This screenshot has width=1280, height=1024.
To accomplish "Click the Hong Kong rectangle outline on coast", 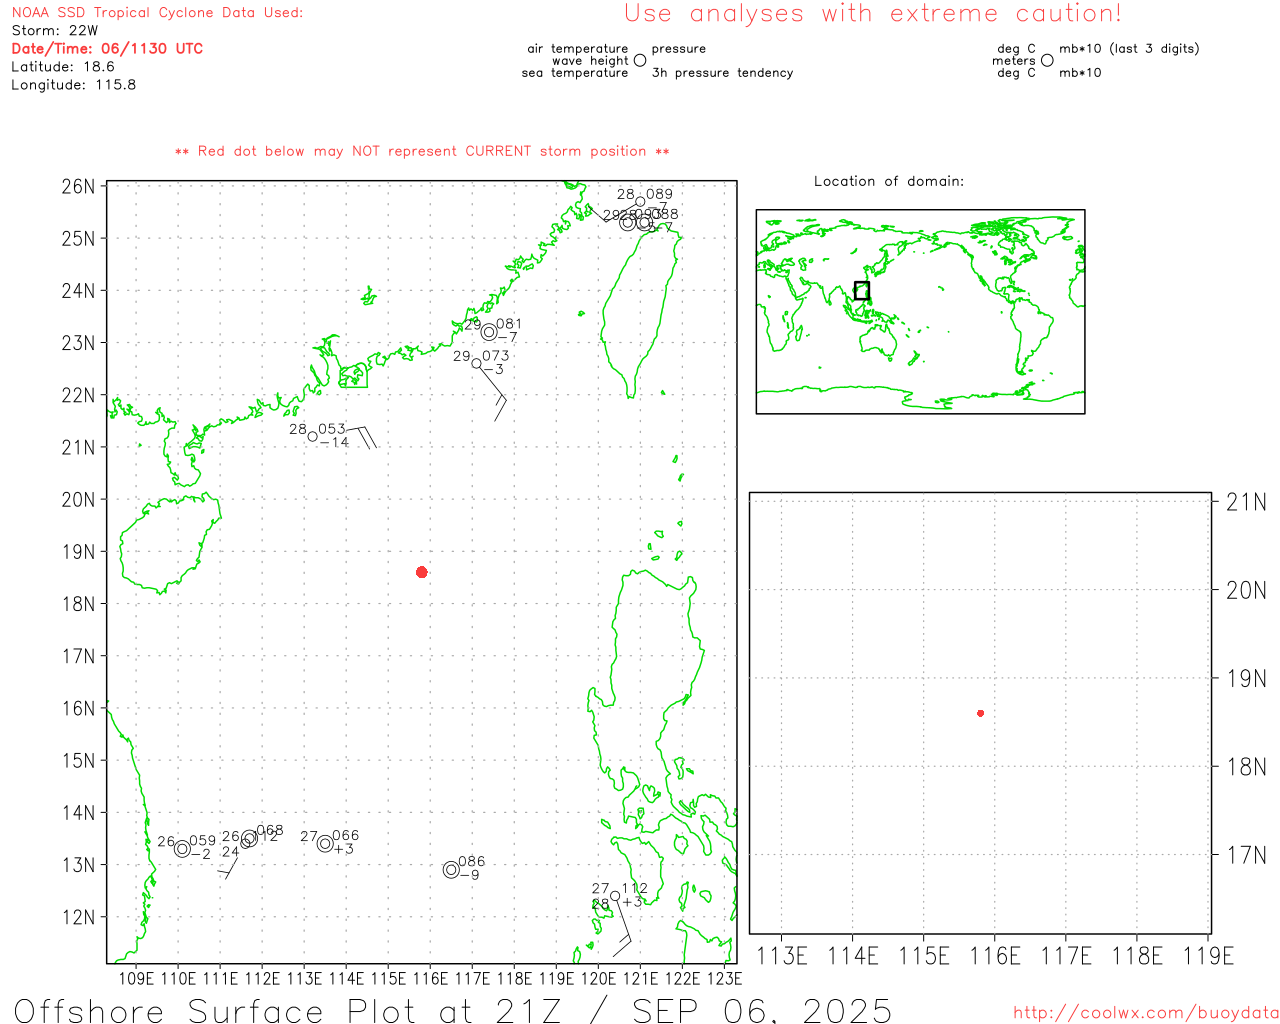I will 353,376.
